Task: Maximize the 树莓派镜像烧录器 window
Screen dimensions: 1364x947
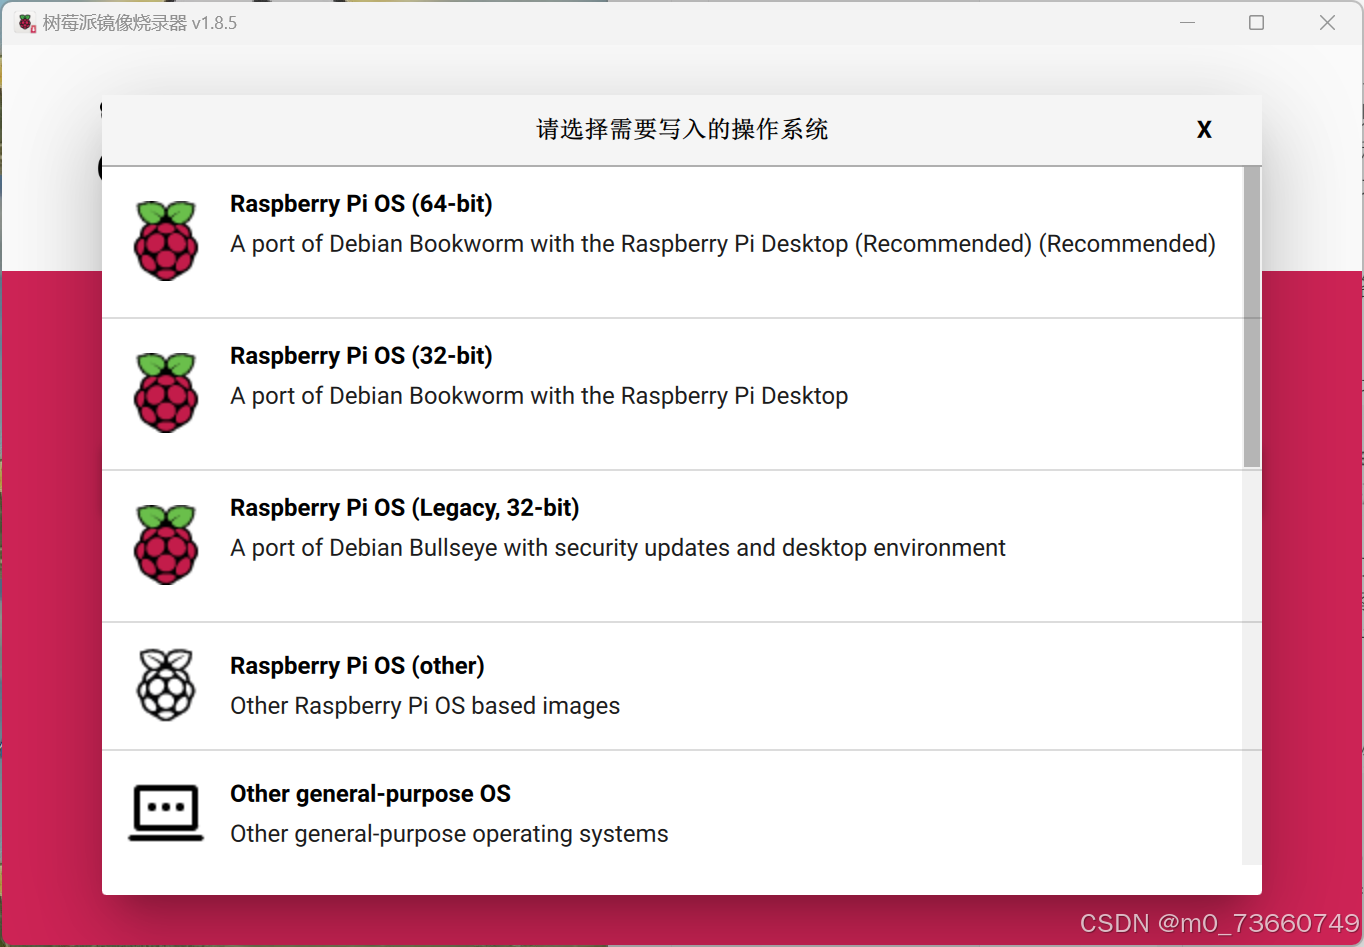Action: tap(1257, 22)
